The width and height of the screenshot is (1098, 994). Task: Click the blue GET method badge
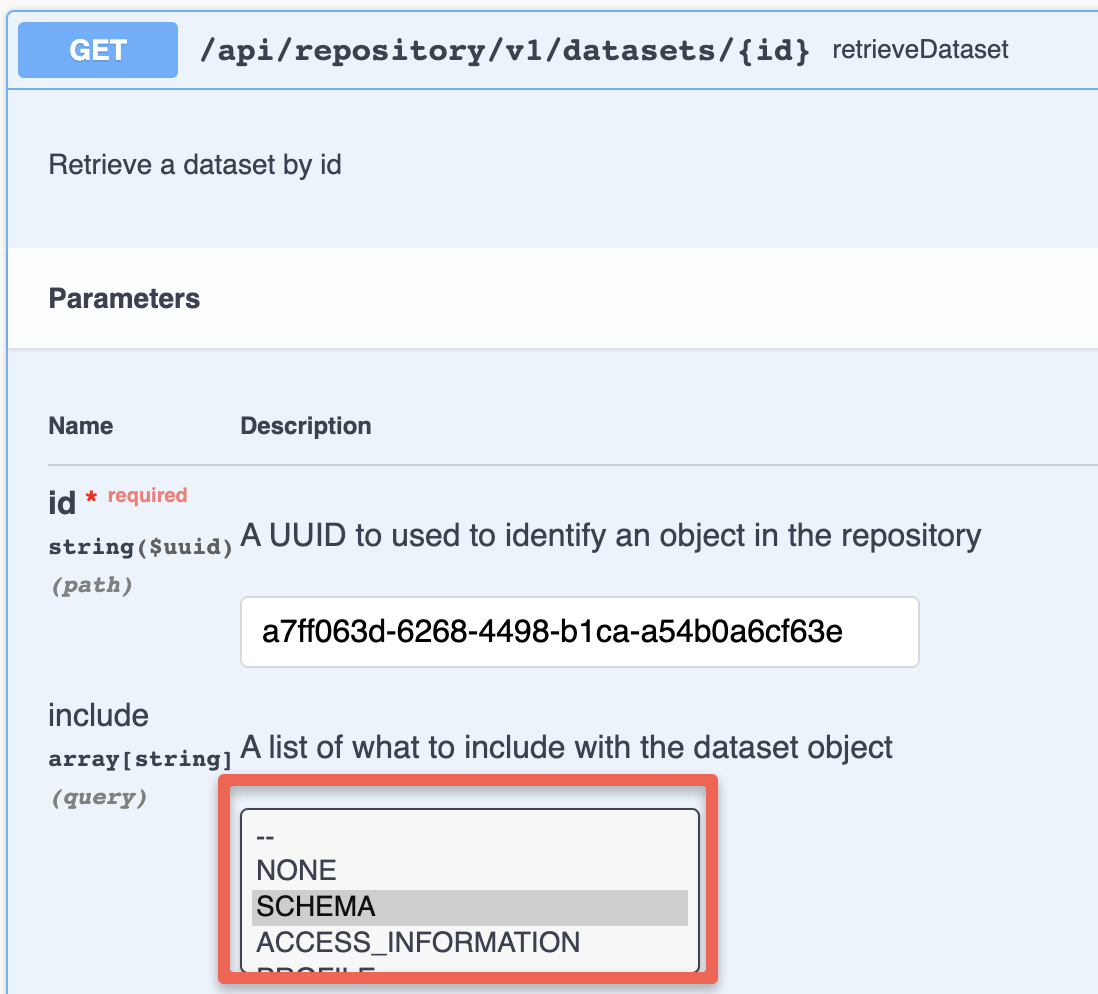click(x=98, y=50)
